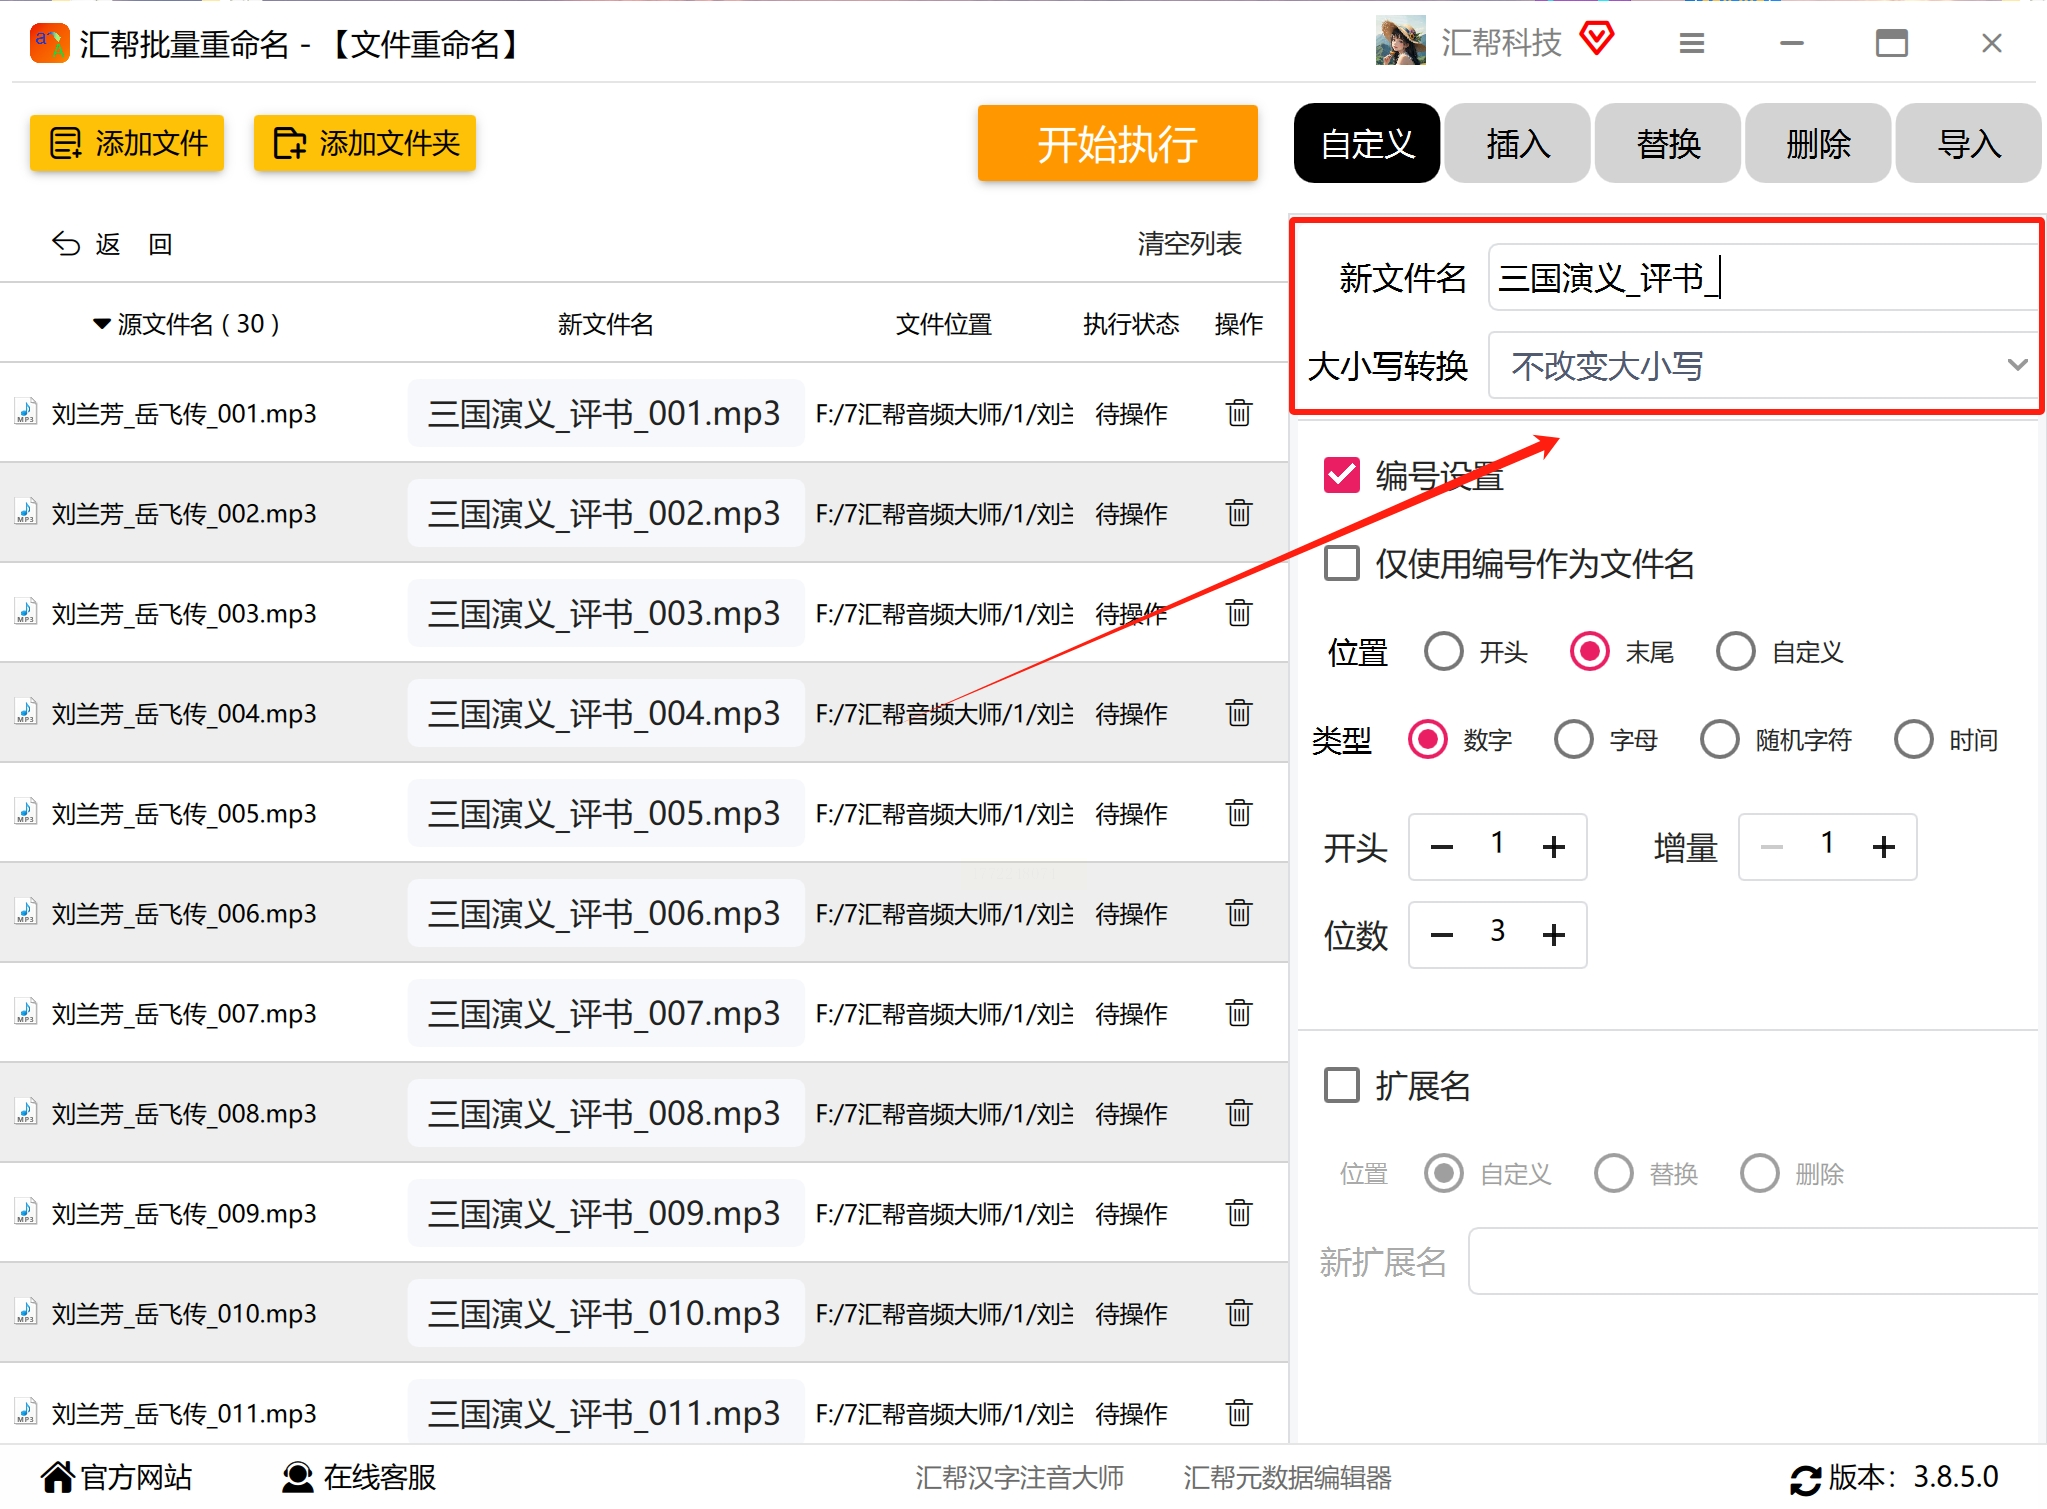Screen dimensions: 2047x1509
Task: Delete the 岳飞传_001.mp3 row with its trash icon
Action: [x=1238, y=413]
